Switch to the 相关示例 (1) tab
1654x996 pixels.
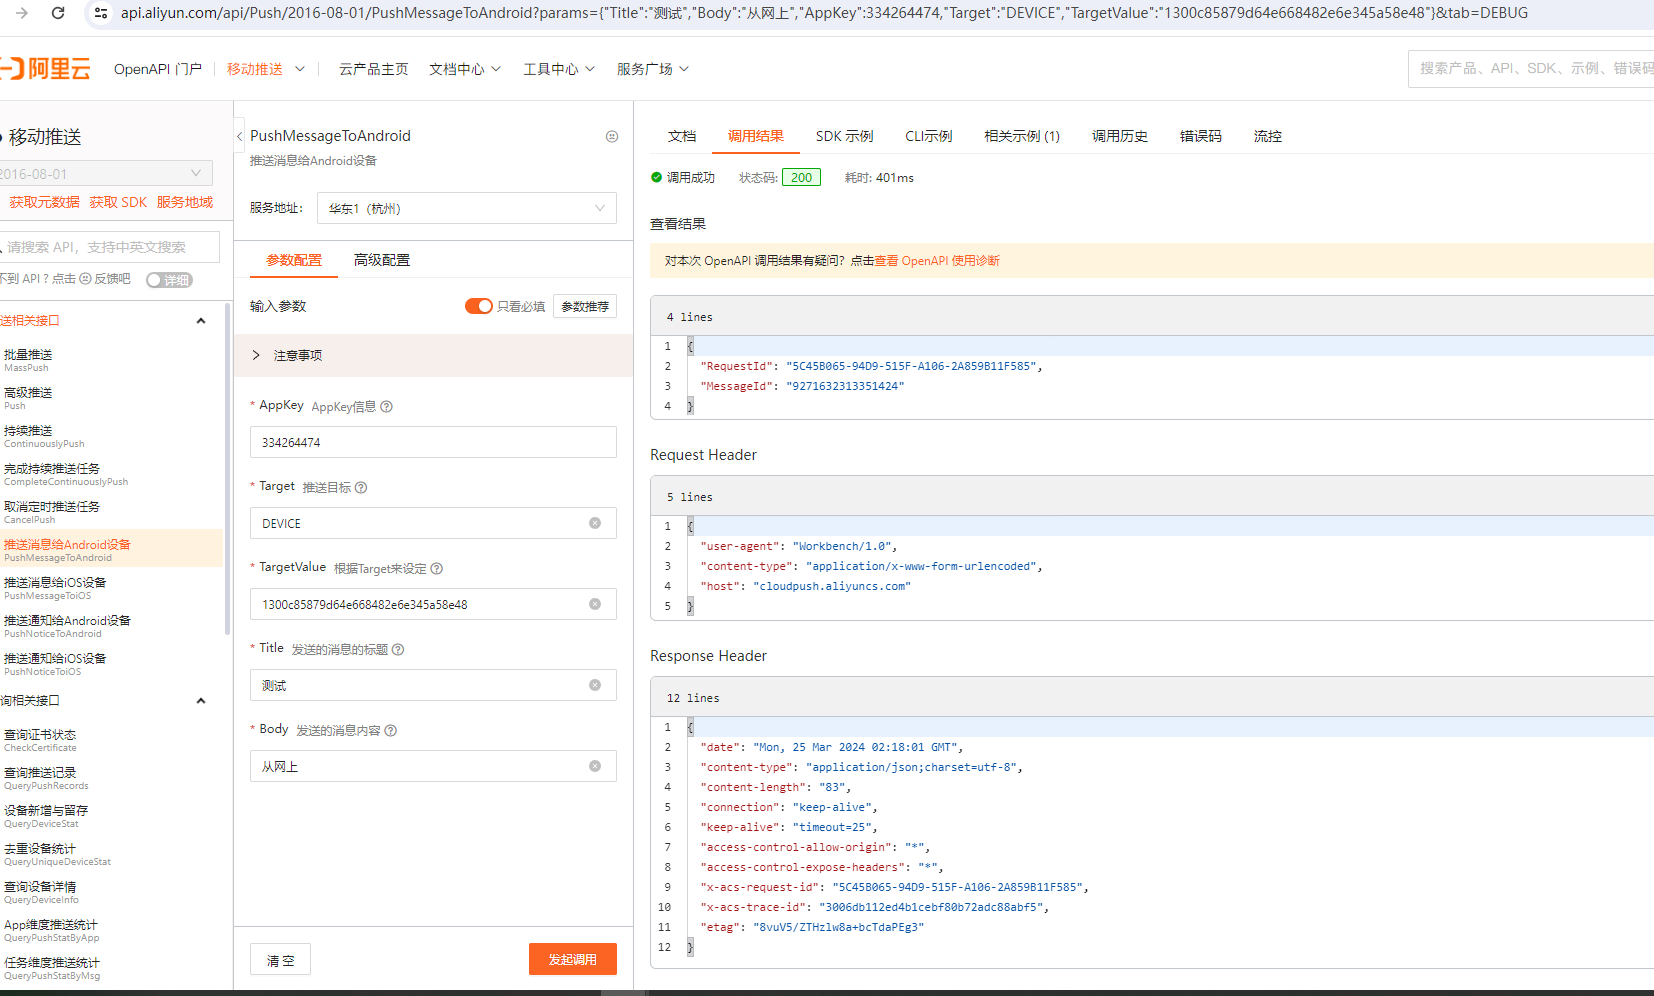[1022, 136]
